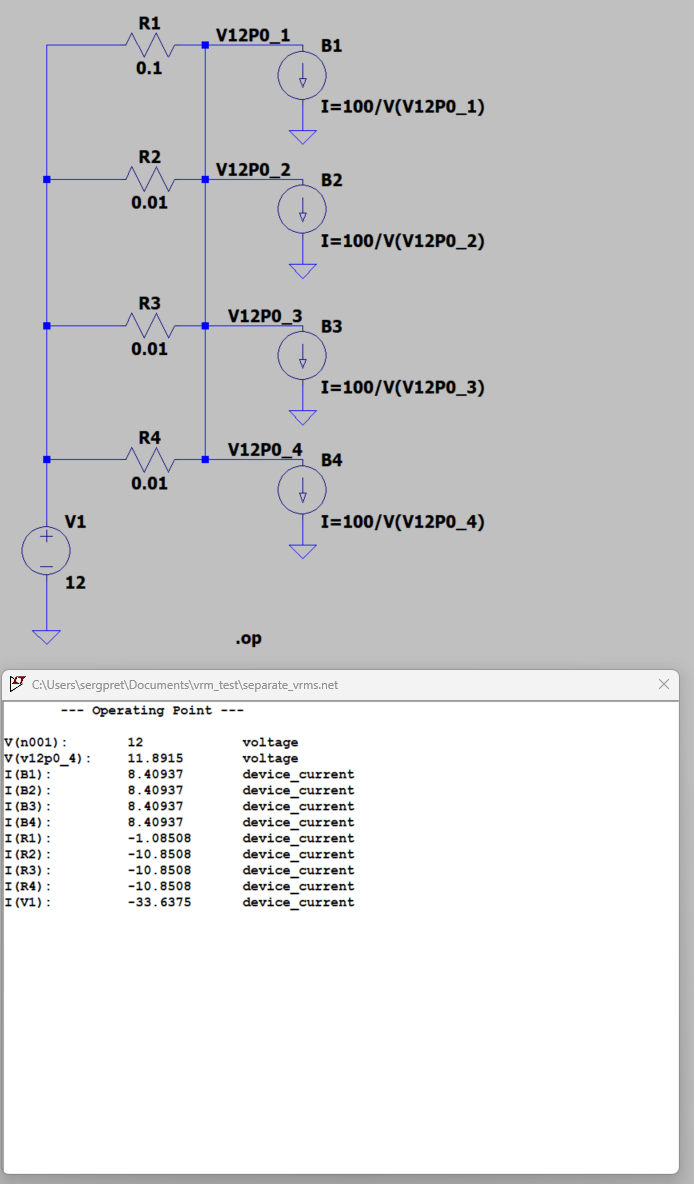Select resistor R3 zigzag symbol

point(150,325)
